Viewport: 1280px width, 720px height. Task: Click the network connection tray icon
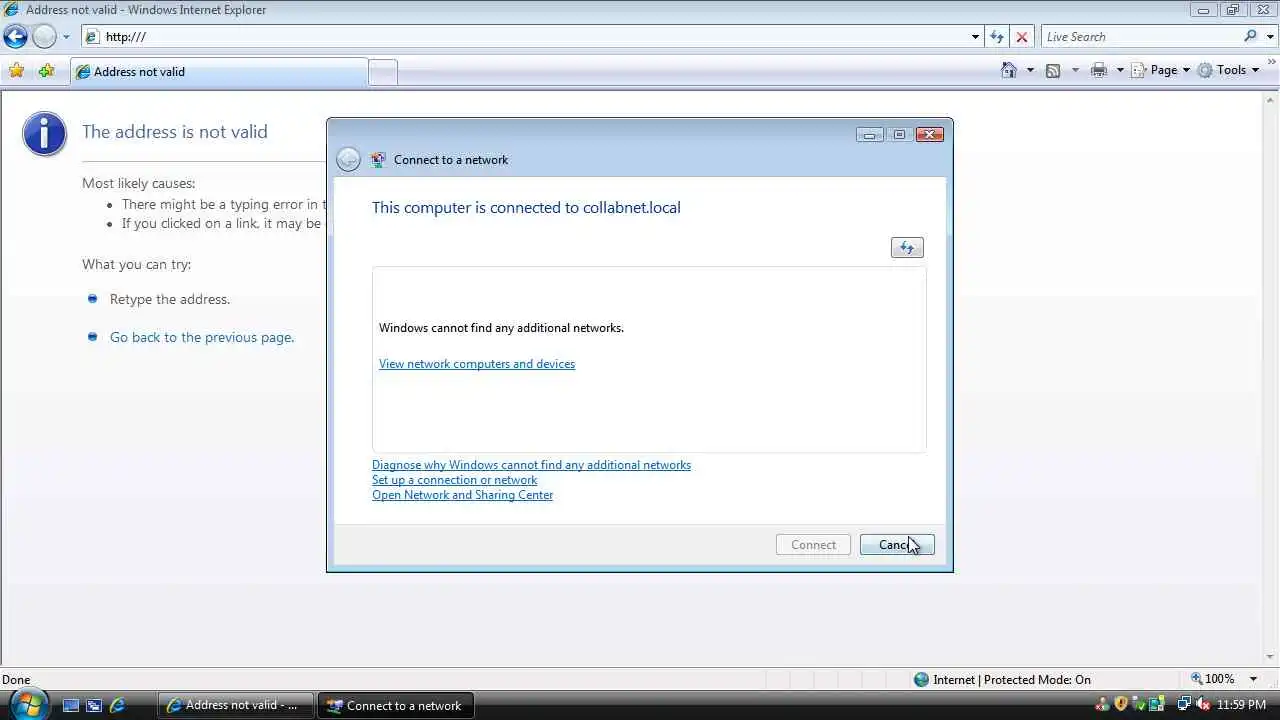[1185, 705]
